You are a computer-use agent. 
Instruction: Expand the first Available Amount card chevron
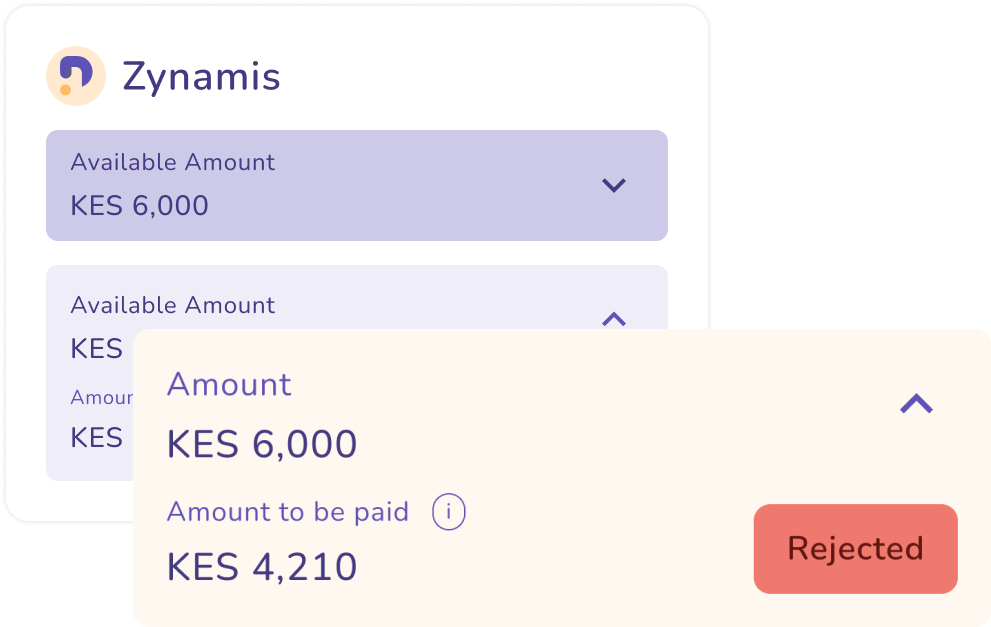click(x=614, y=185)
